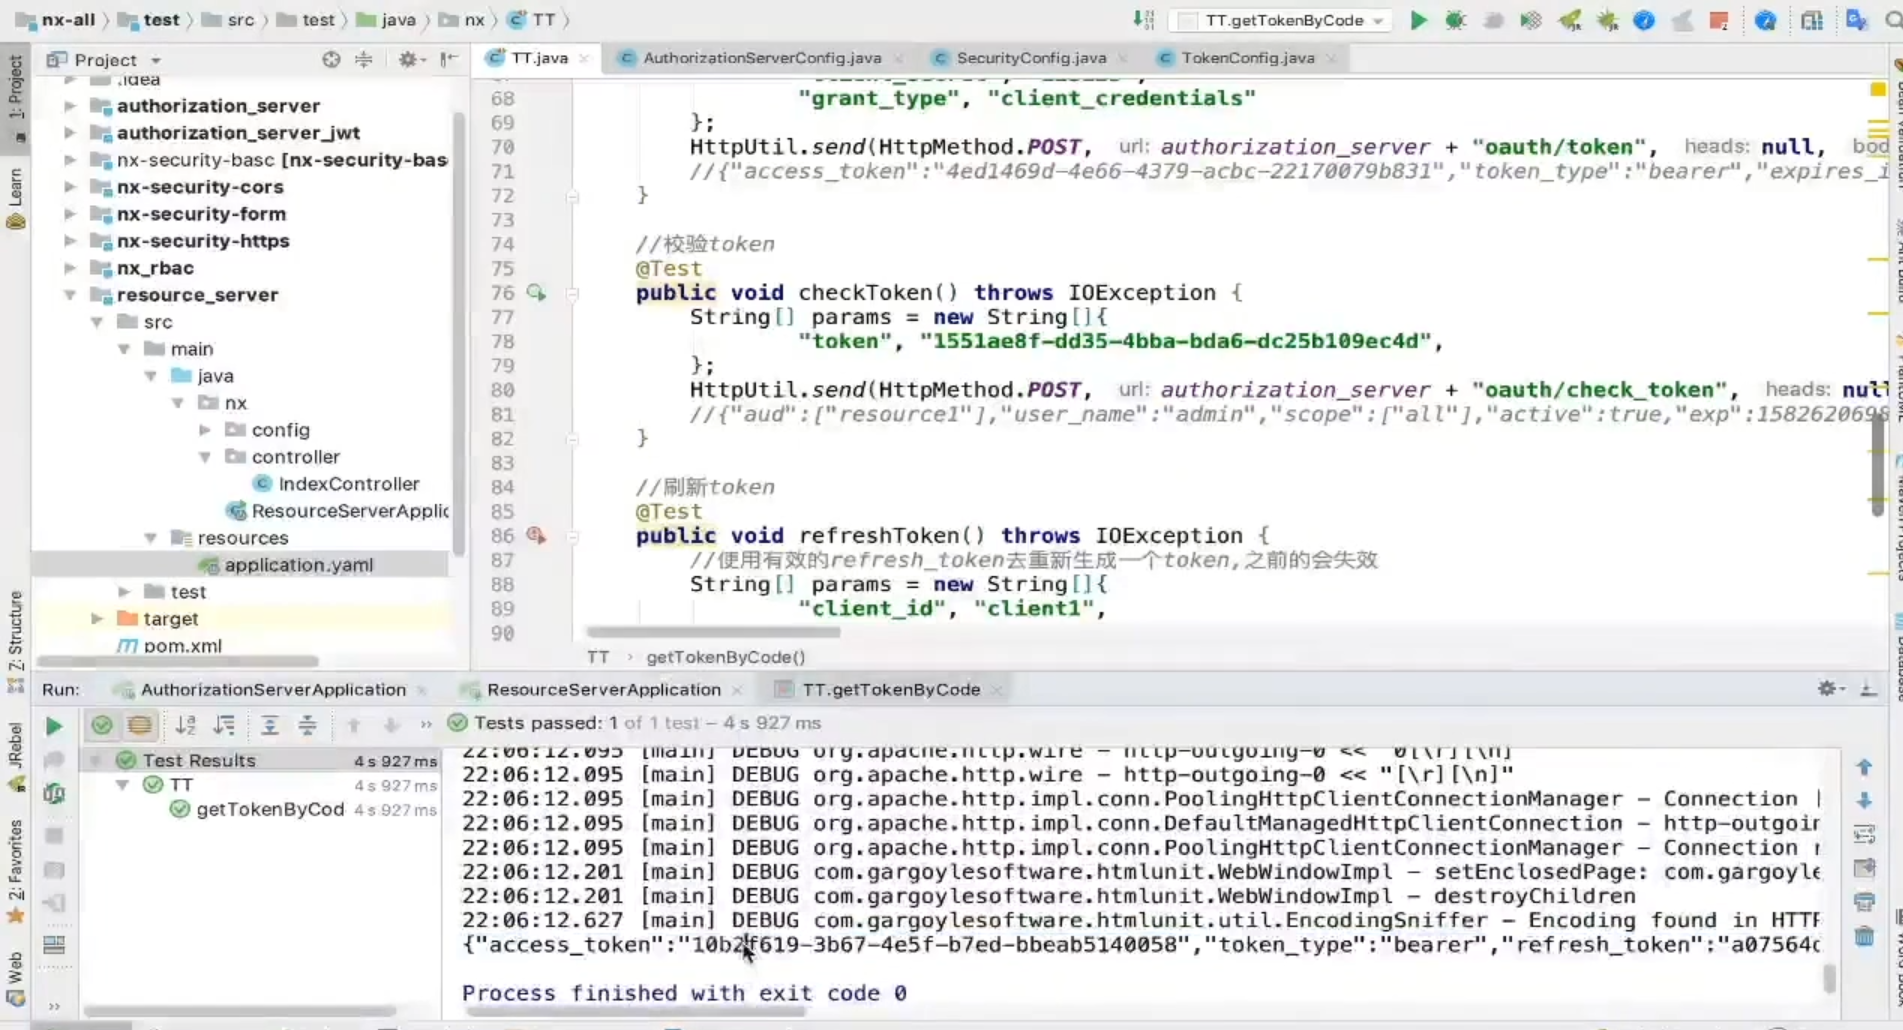Toggle the show ignored tests filter
Viewport: 1903px width, 1030px height.
point(140,725)
